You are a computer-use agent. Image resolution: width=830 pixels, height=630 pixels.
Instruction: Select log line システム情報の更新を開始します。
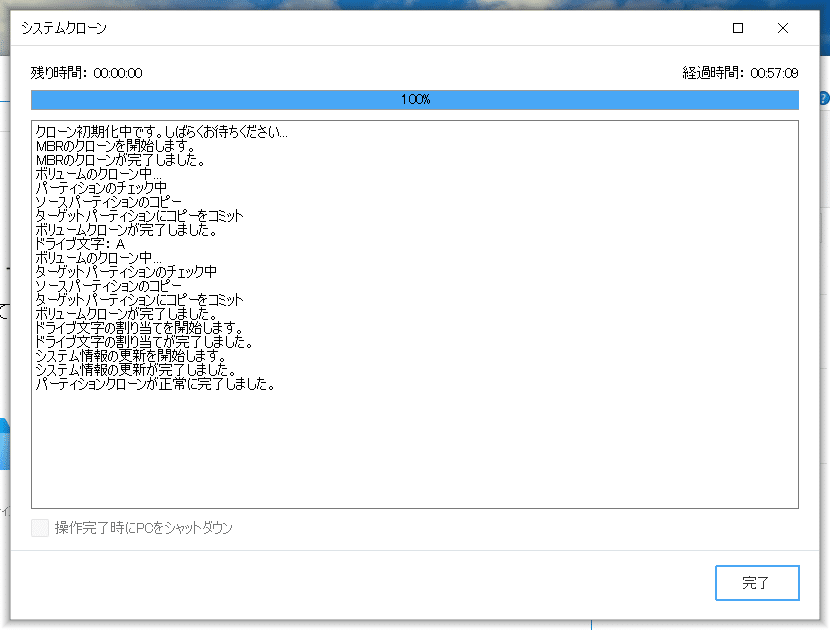click(131, 356)
